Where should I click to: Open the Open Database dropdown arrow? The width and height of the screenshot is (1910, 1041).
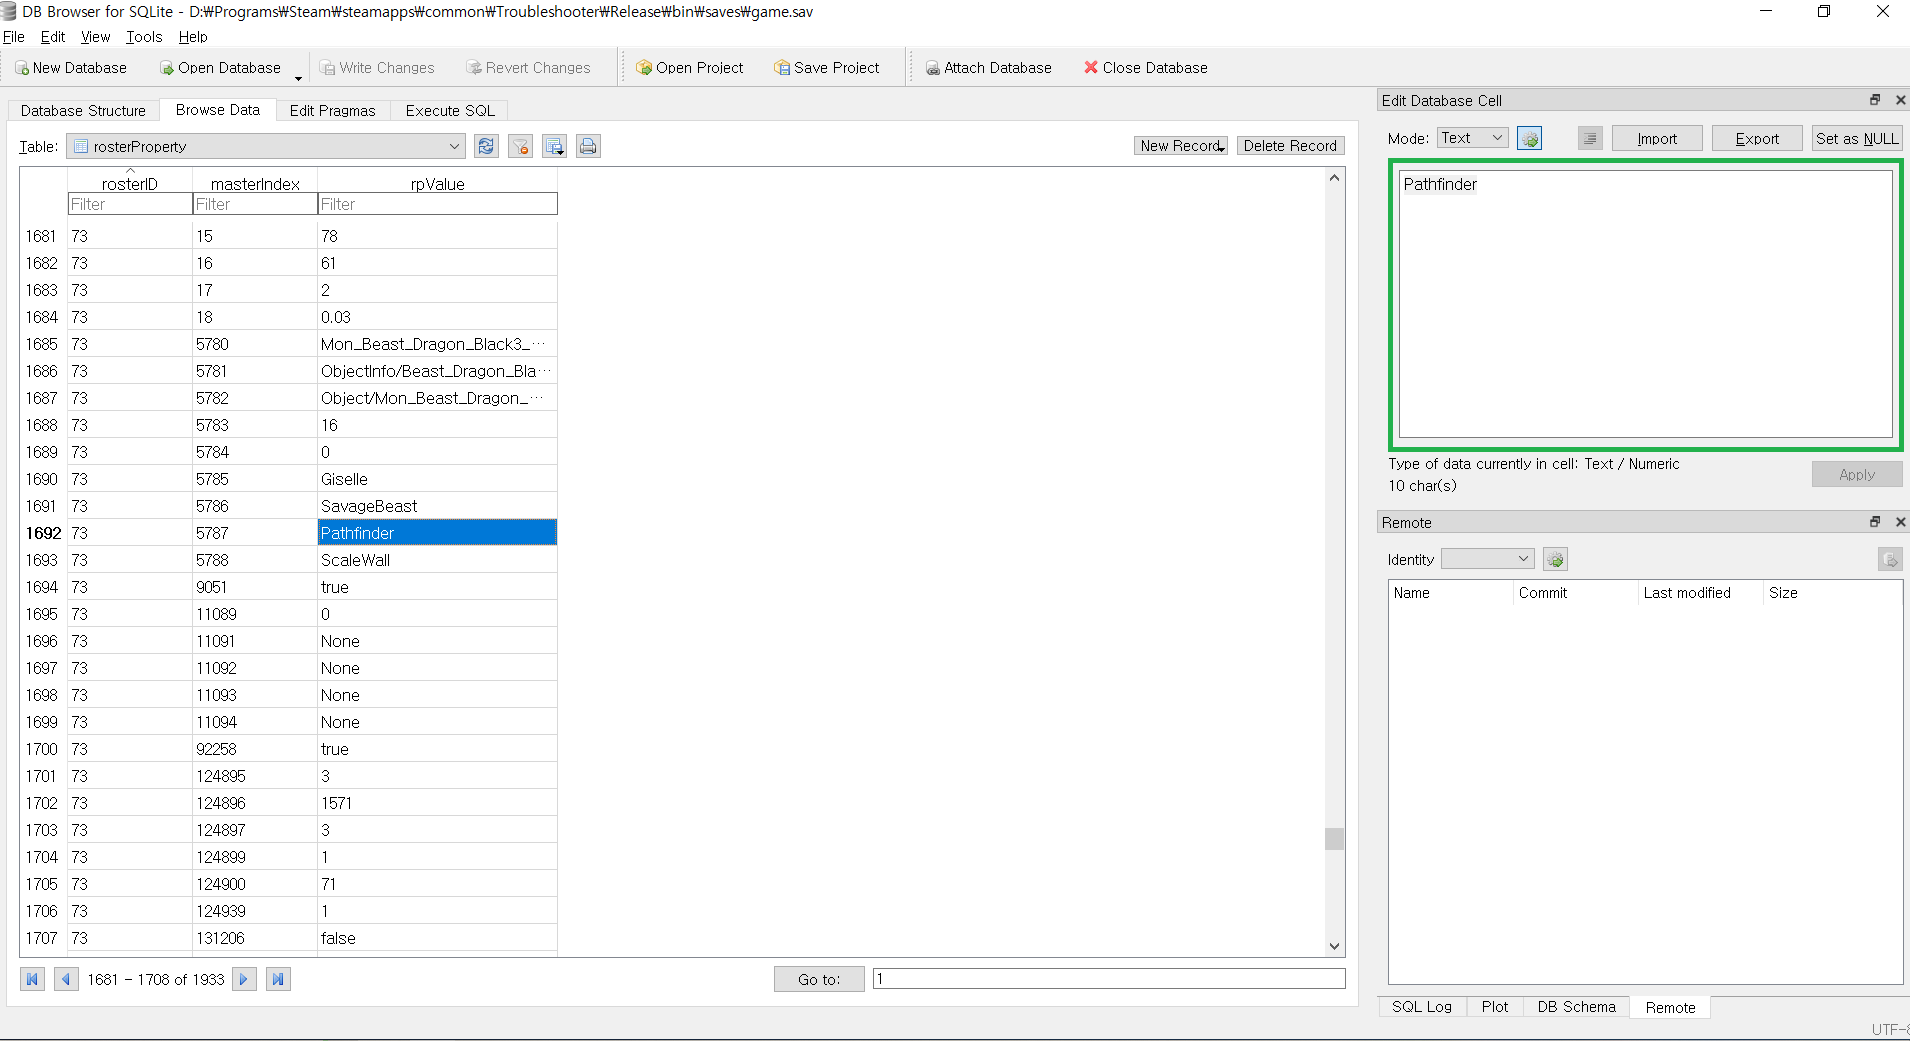point(298,78)
